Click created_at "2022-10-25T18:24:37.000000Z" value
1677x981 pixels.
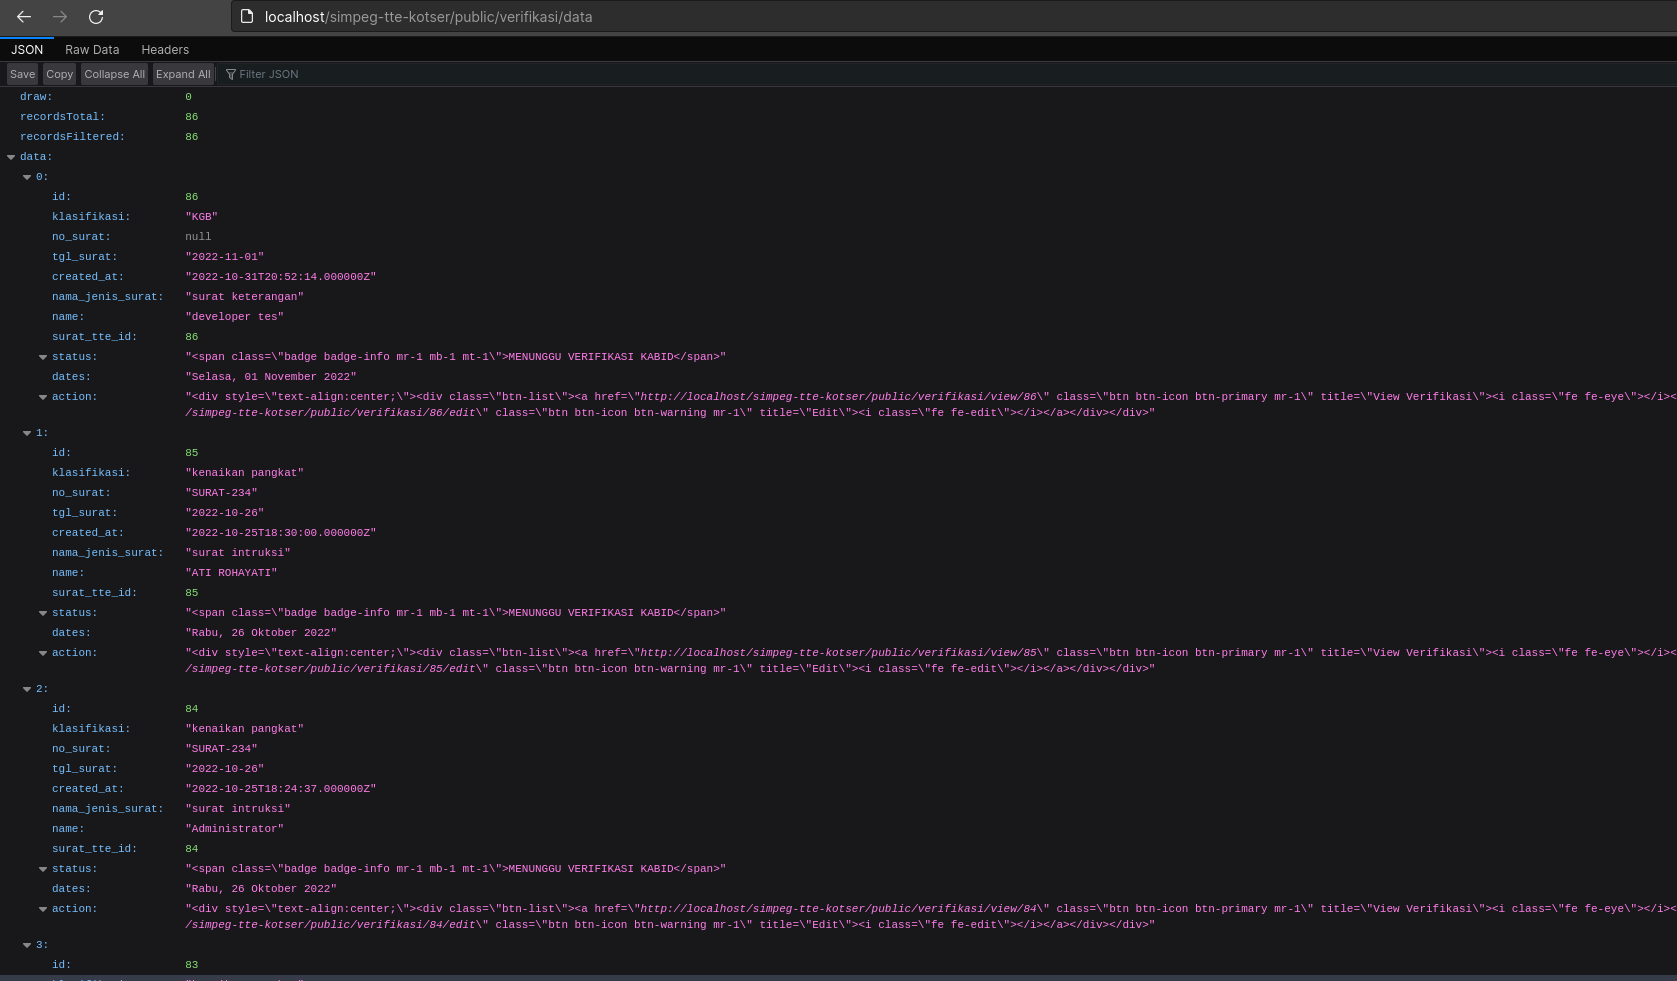(x=281, y=789)
